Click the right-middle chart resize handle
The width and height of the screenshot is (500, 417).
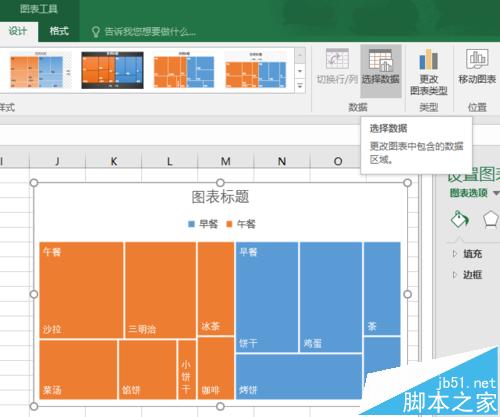(x=407, y=294)
